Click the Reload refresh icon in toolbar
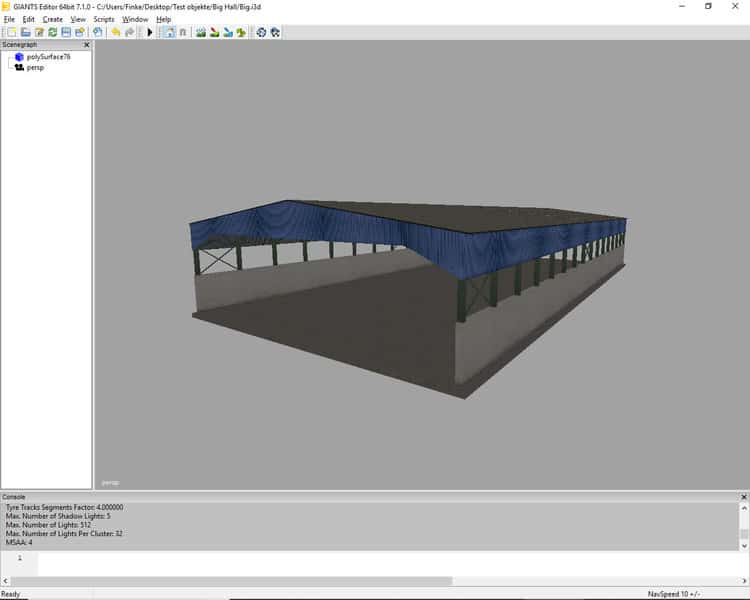The width and height of the screenshot is (750, 600). [x=52, y=32]
